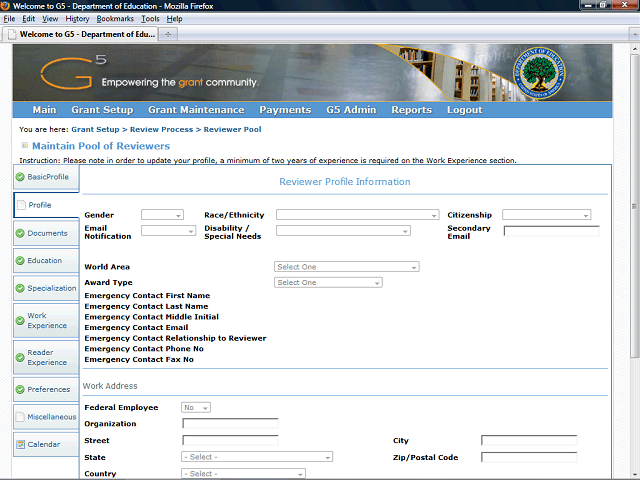Click page icon on Profile tab

coord(22,205)
